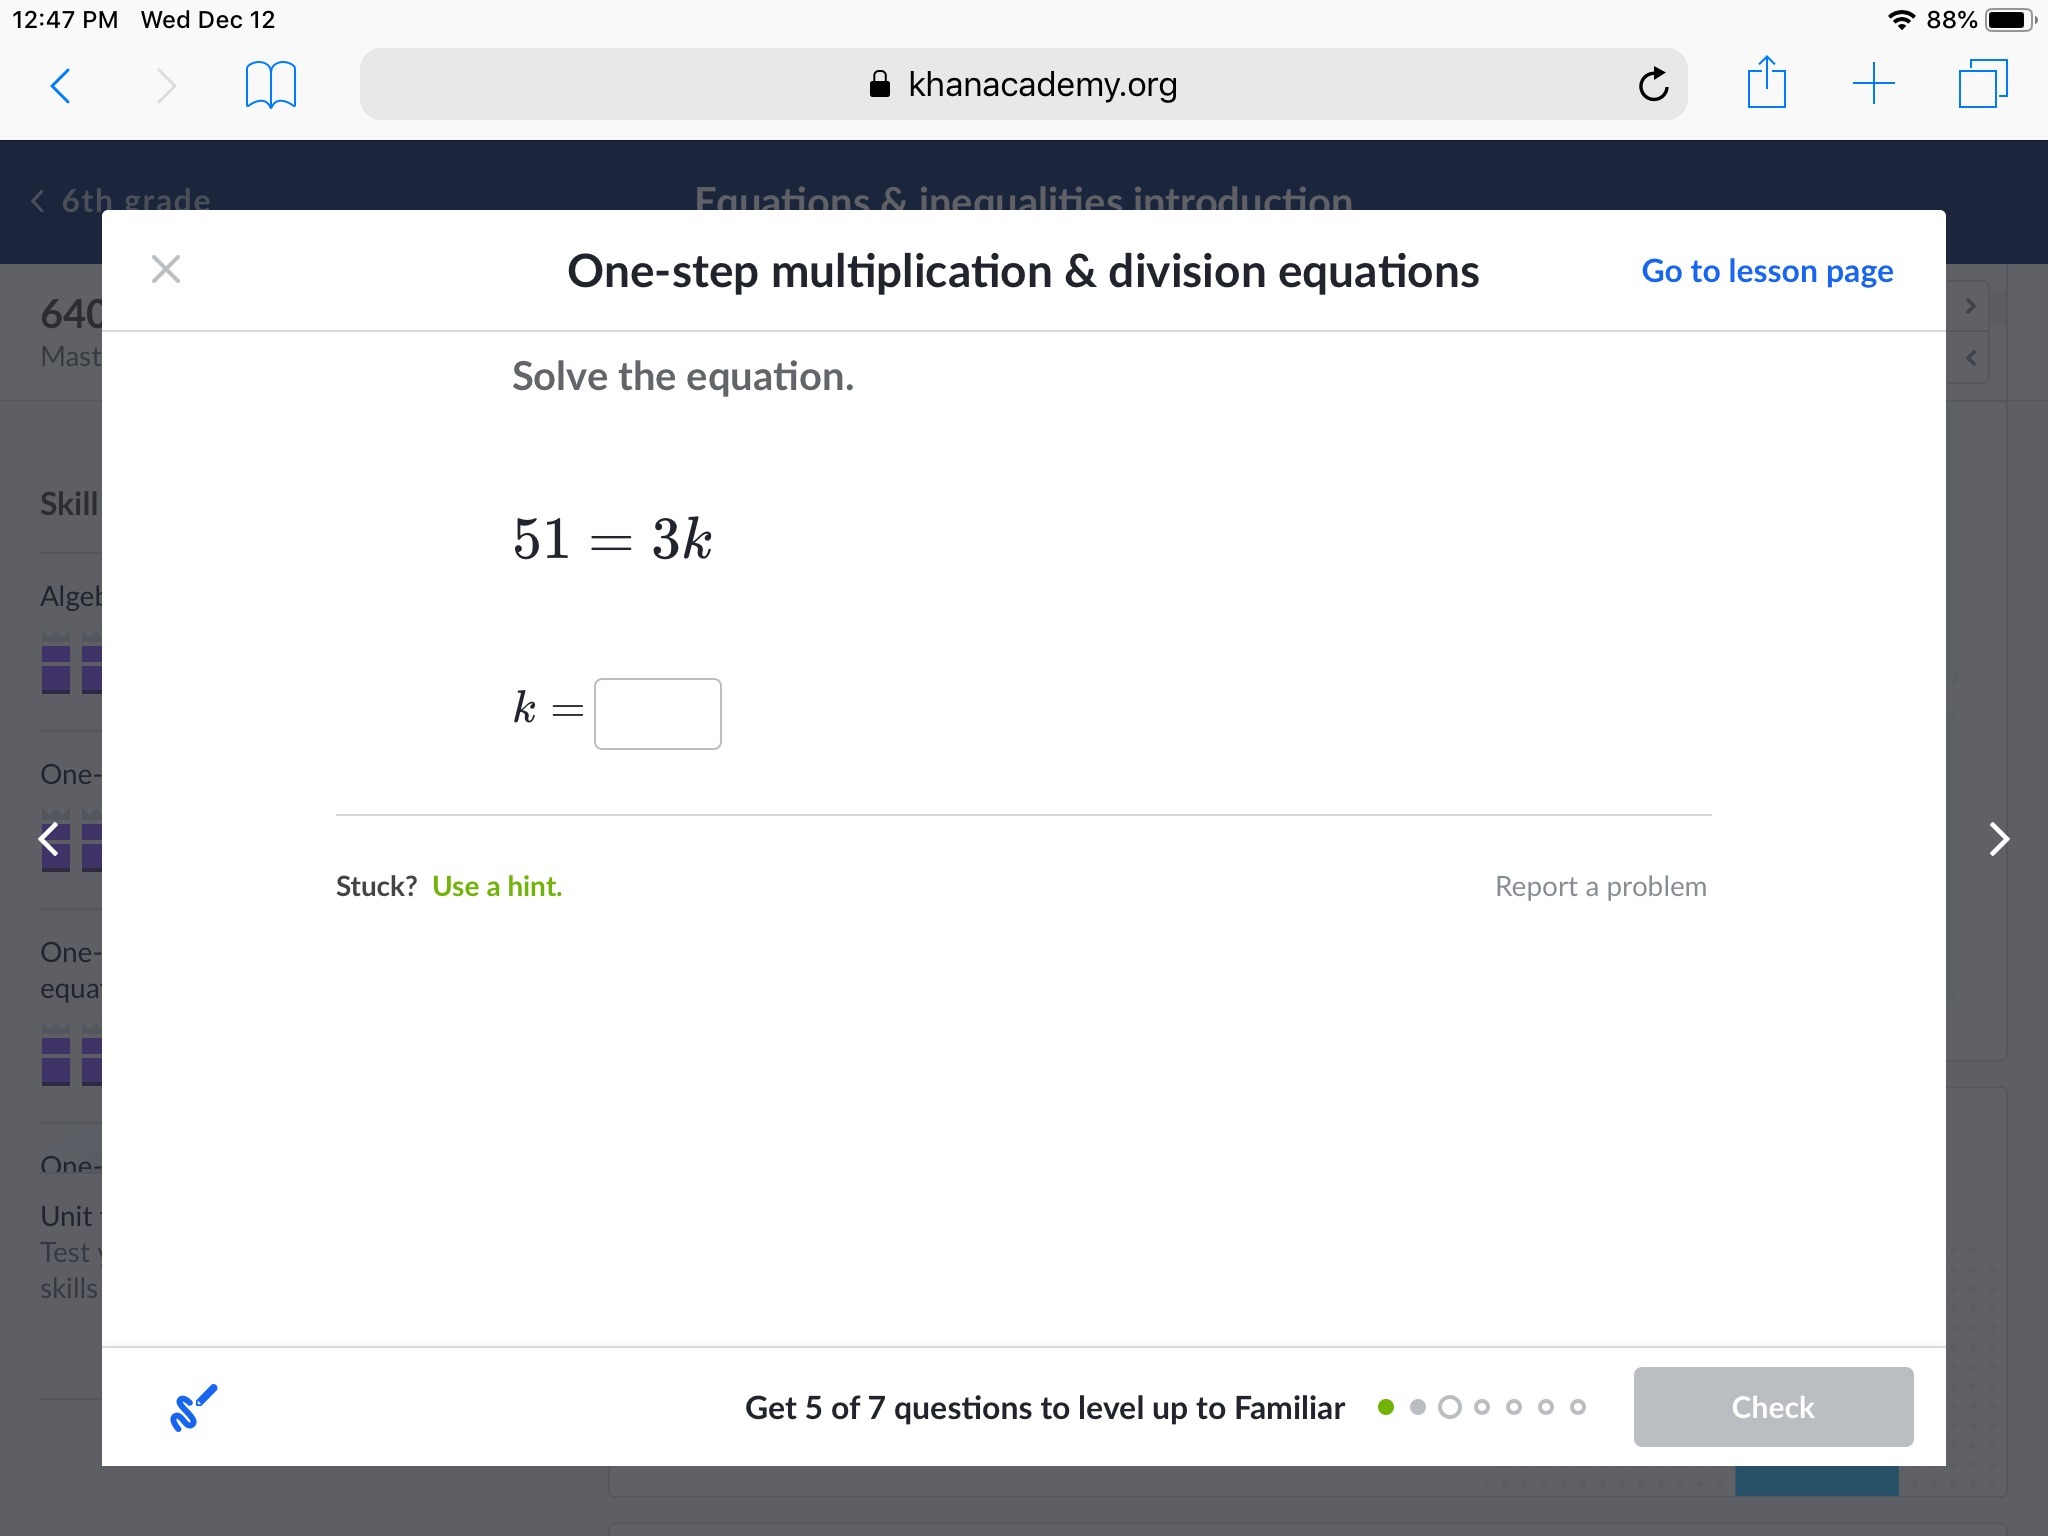Open the Go to lesson page link

coord(1767,271)
